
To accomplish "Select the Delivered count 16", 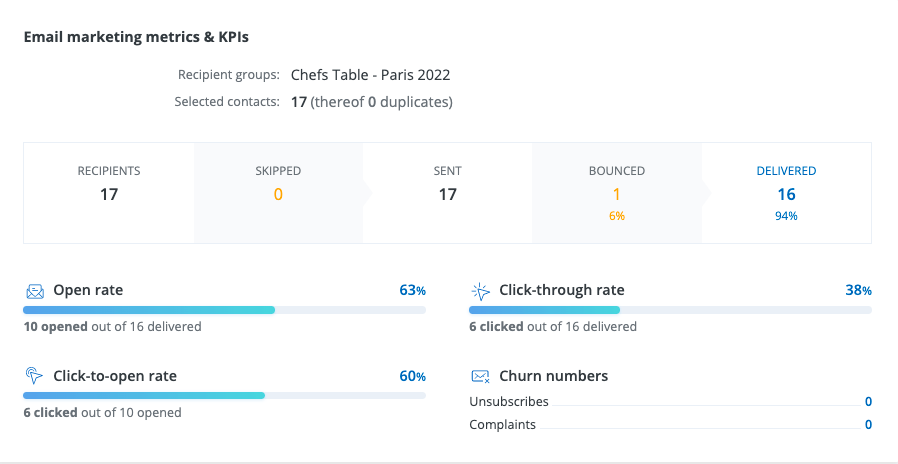I will [x=786, y=194].
